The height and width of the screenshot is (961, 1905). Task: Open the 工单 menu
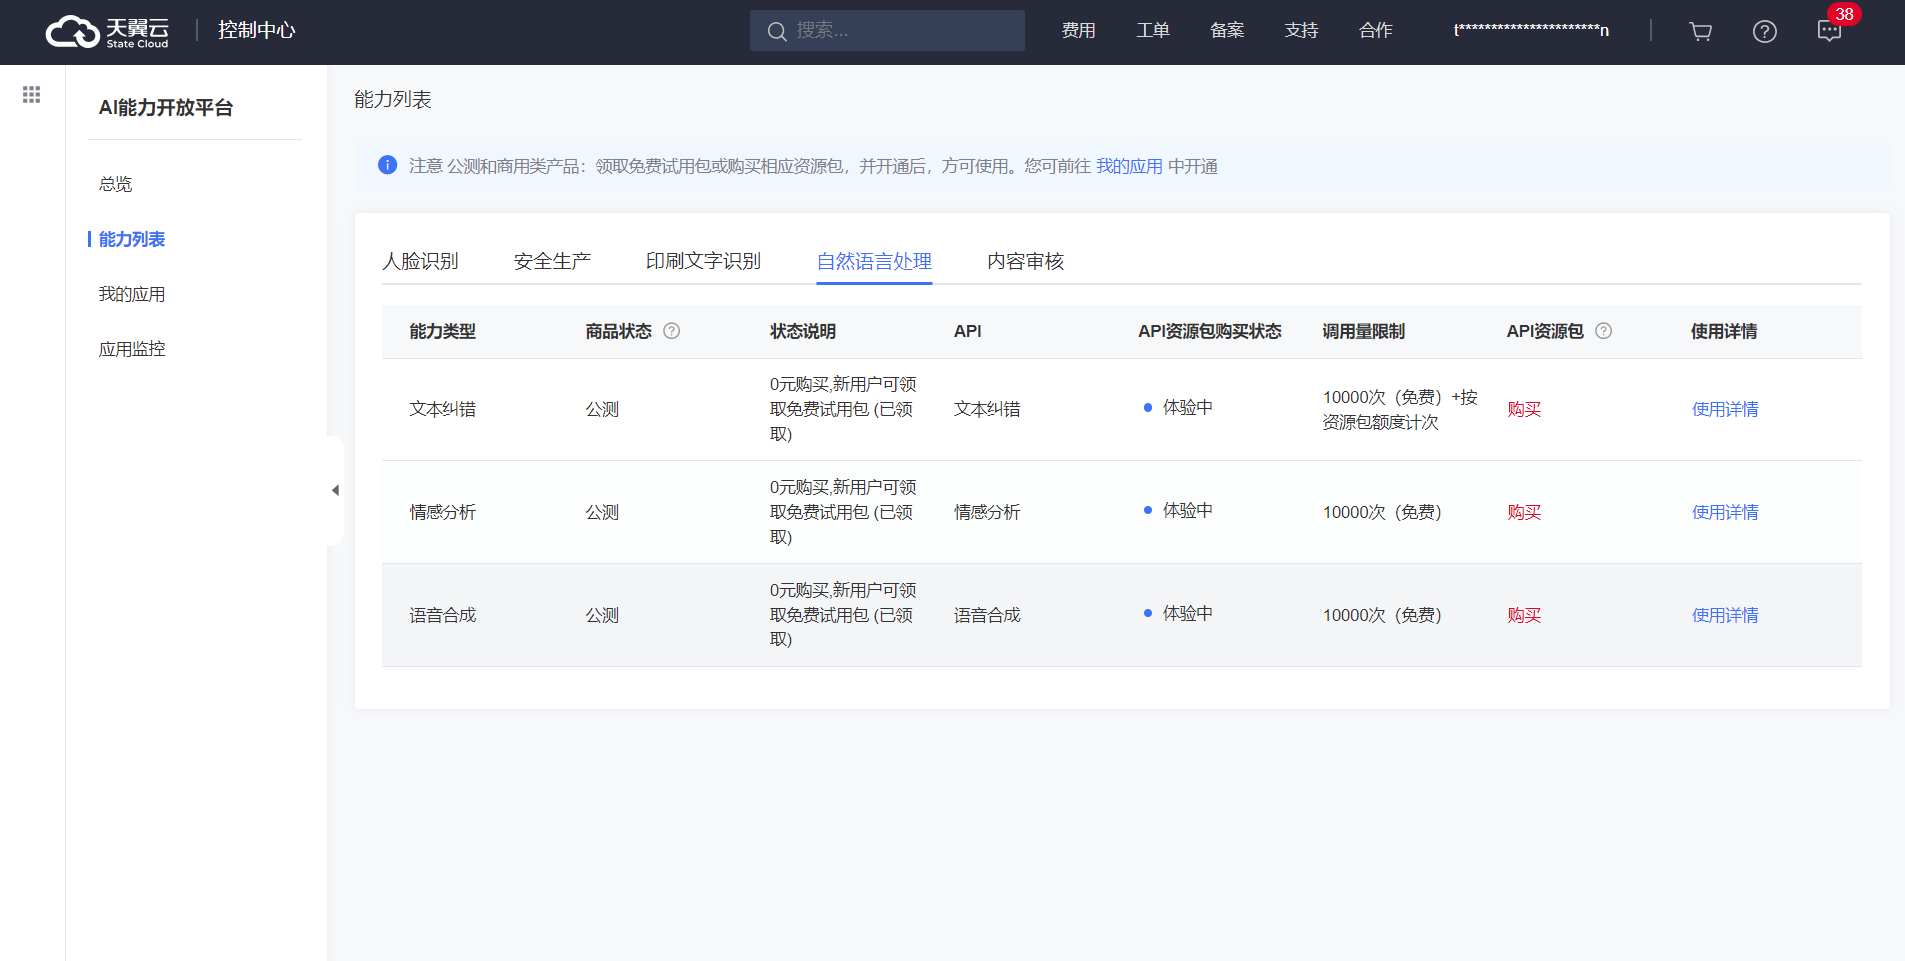1153,30
